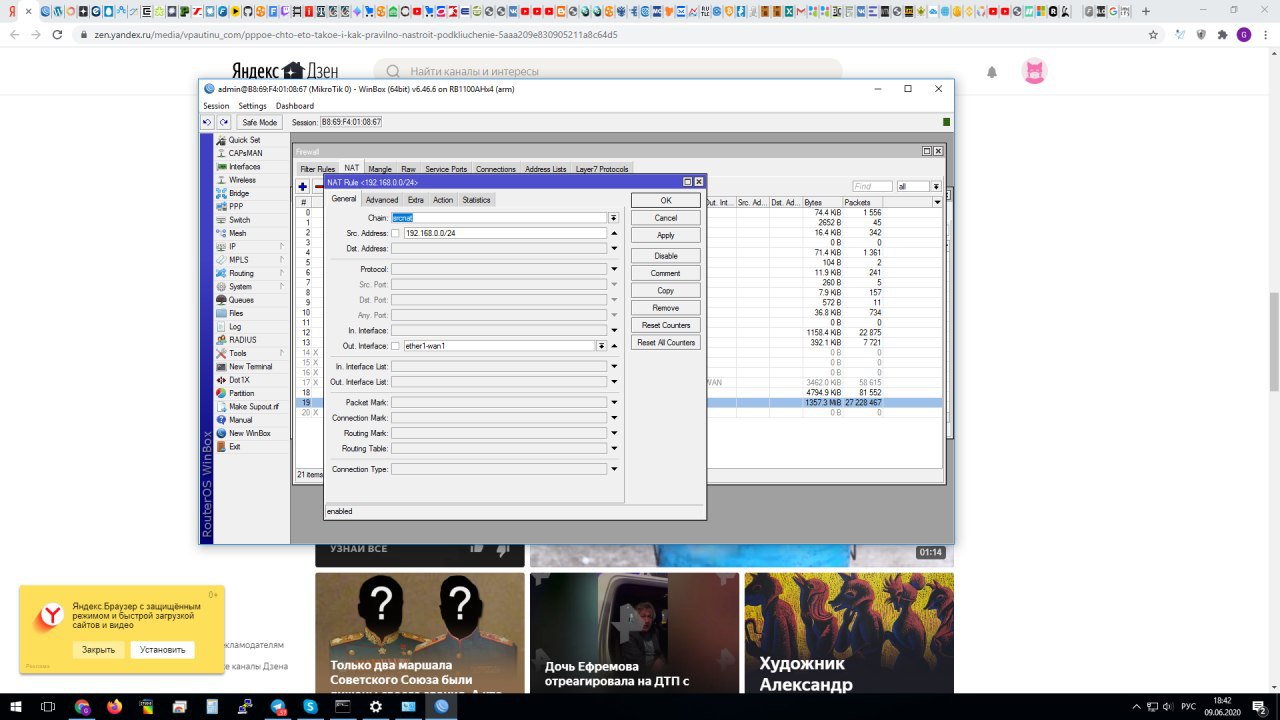This screenshot has width=1280, height=720.
Task: Toggle Out. Interface negate checkbox
Action: coord(395,346)
